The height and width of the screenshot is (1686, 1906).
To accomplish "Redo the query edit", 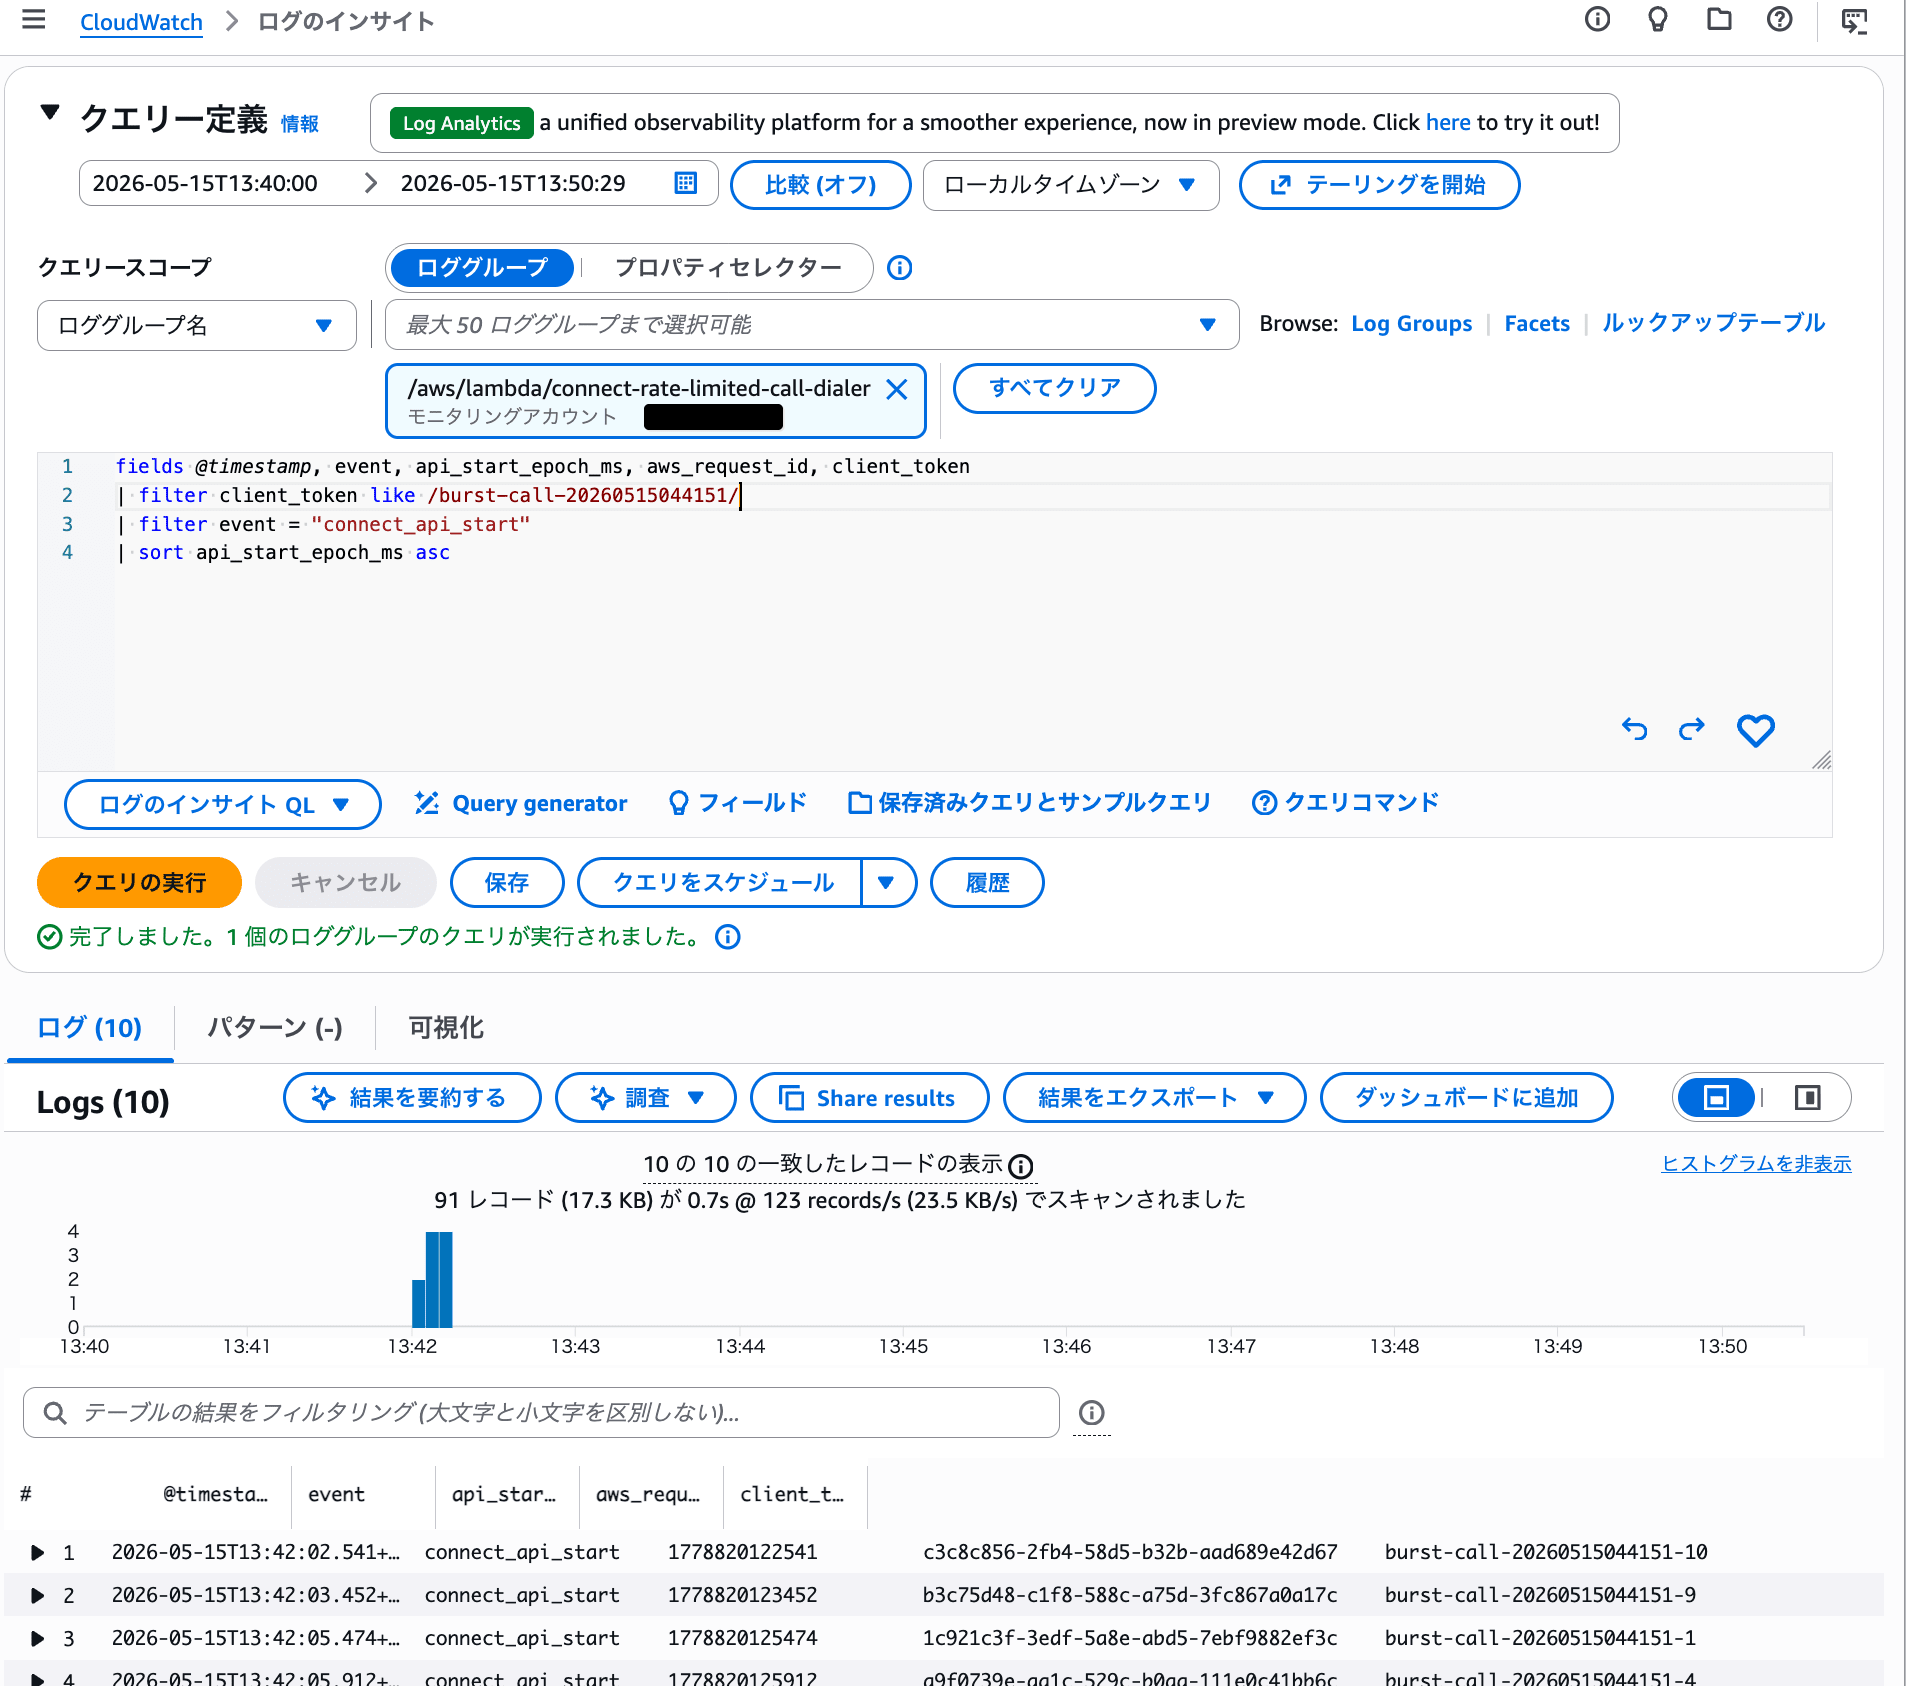I will pos(1691,730).
